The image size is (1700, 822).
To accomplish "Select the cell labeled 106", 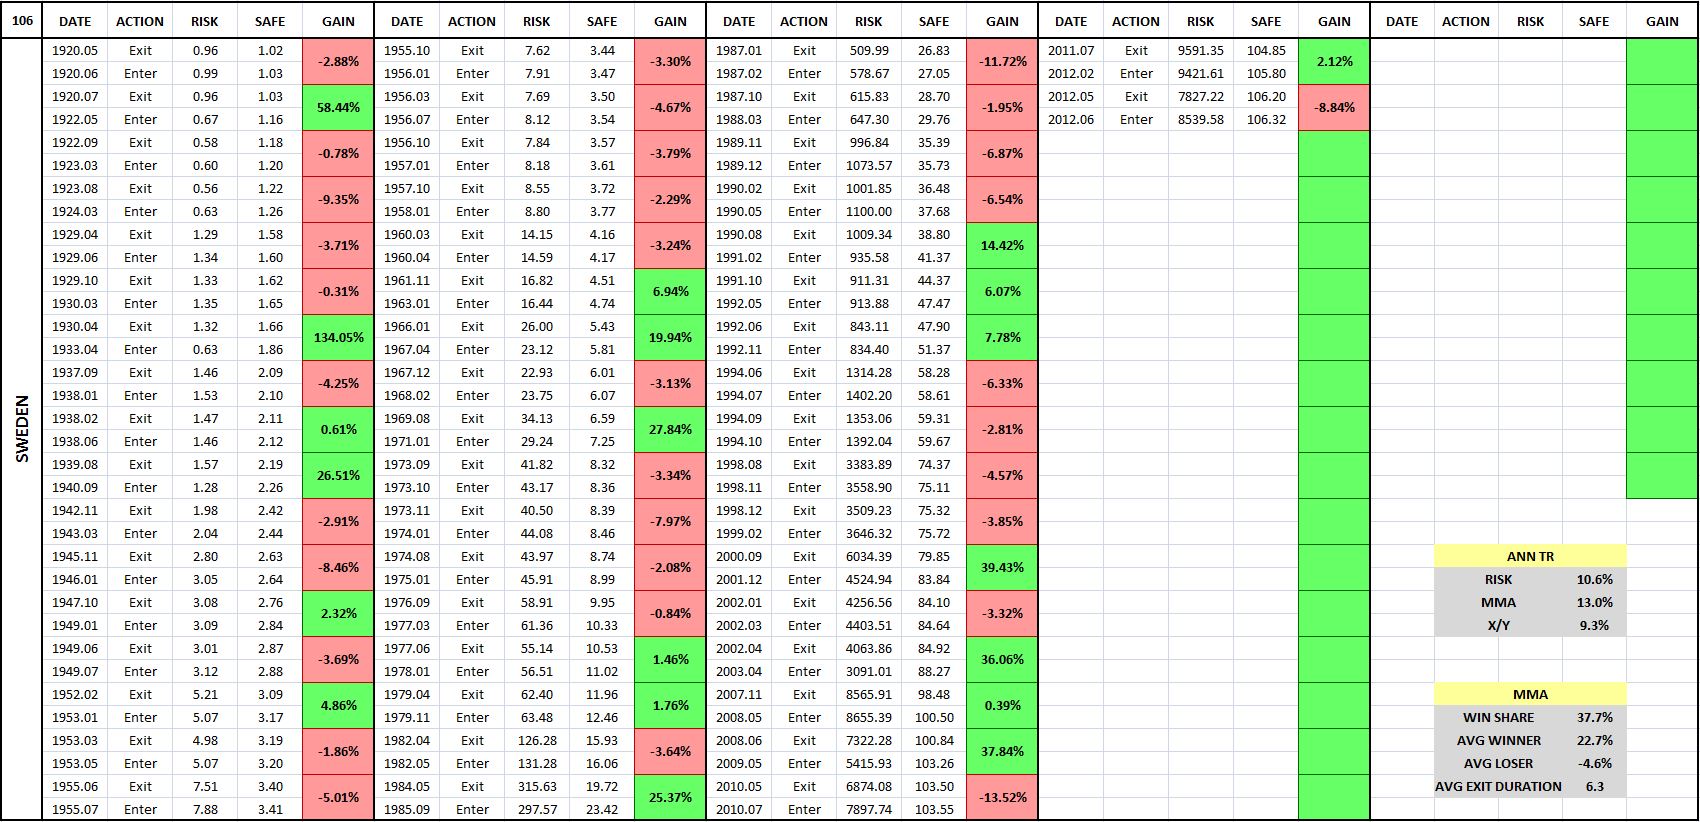I will (22, 20).
